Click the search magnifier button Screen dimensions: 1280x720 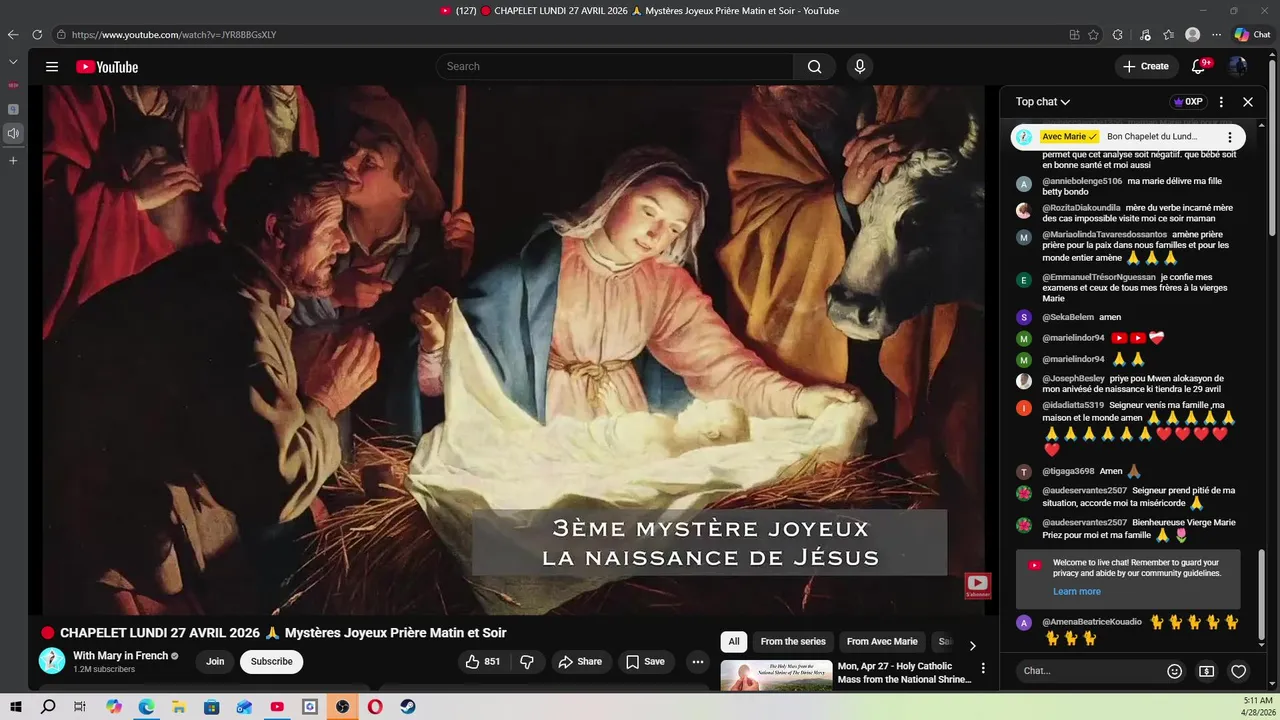(x=814, y=67)
